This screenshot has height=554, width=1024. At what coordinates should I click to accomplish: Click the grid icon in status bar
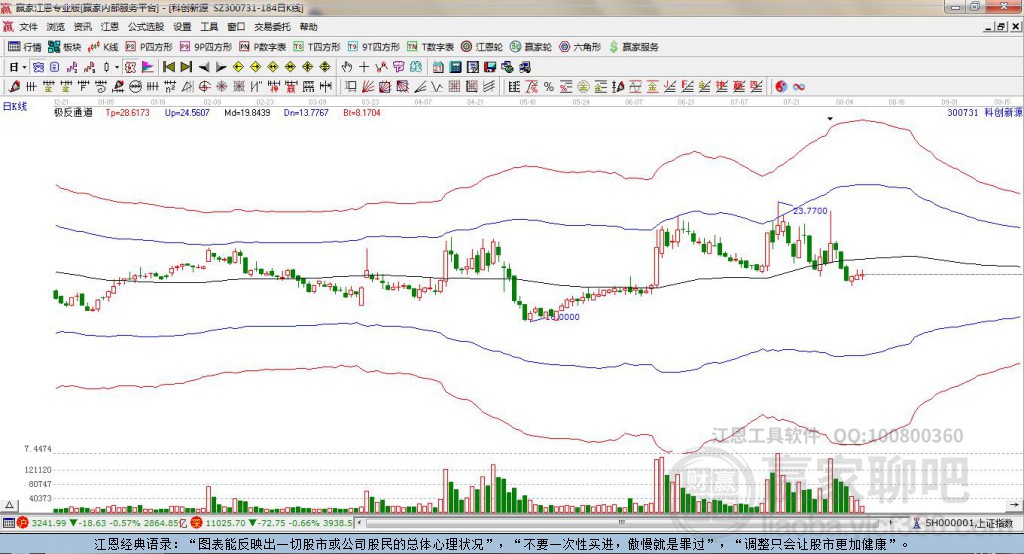(8, 523)
